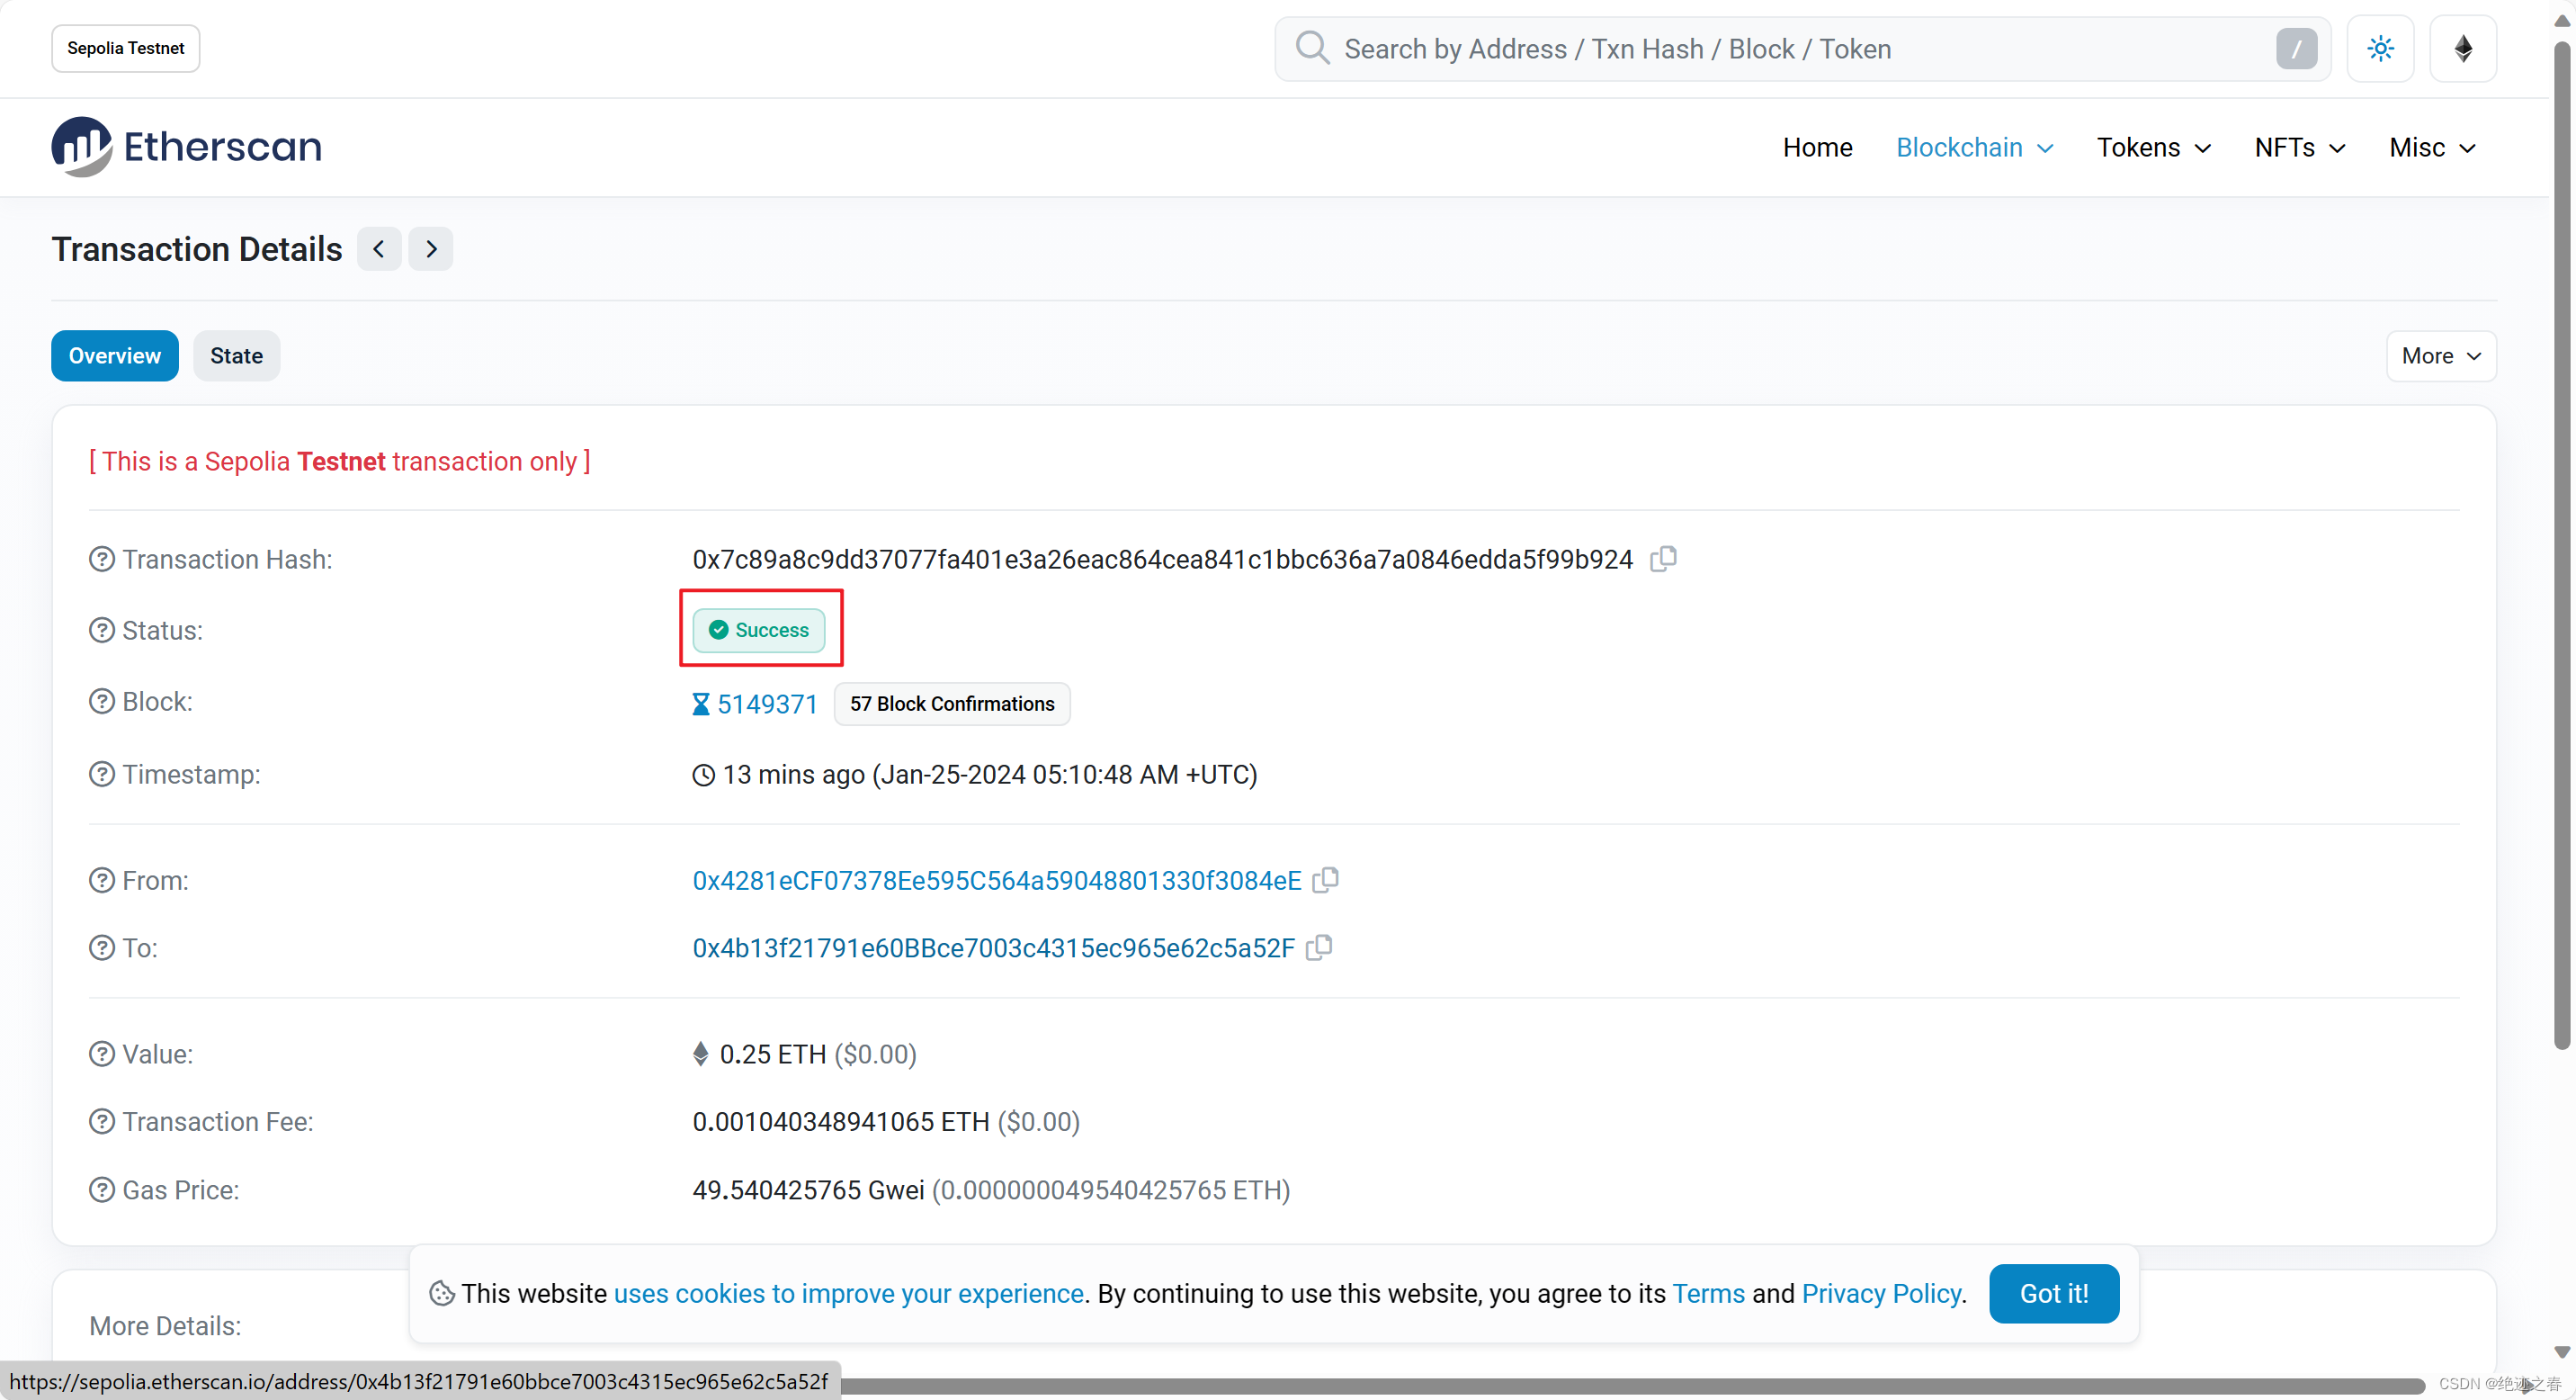This screenshot has height=1400, width=2576.
Task: Switch to the State tab
Action: 236,356
